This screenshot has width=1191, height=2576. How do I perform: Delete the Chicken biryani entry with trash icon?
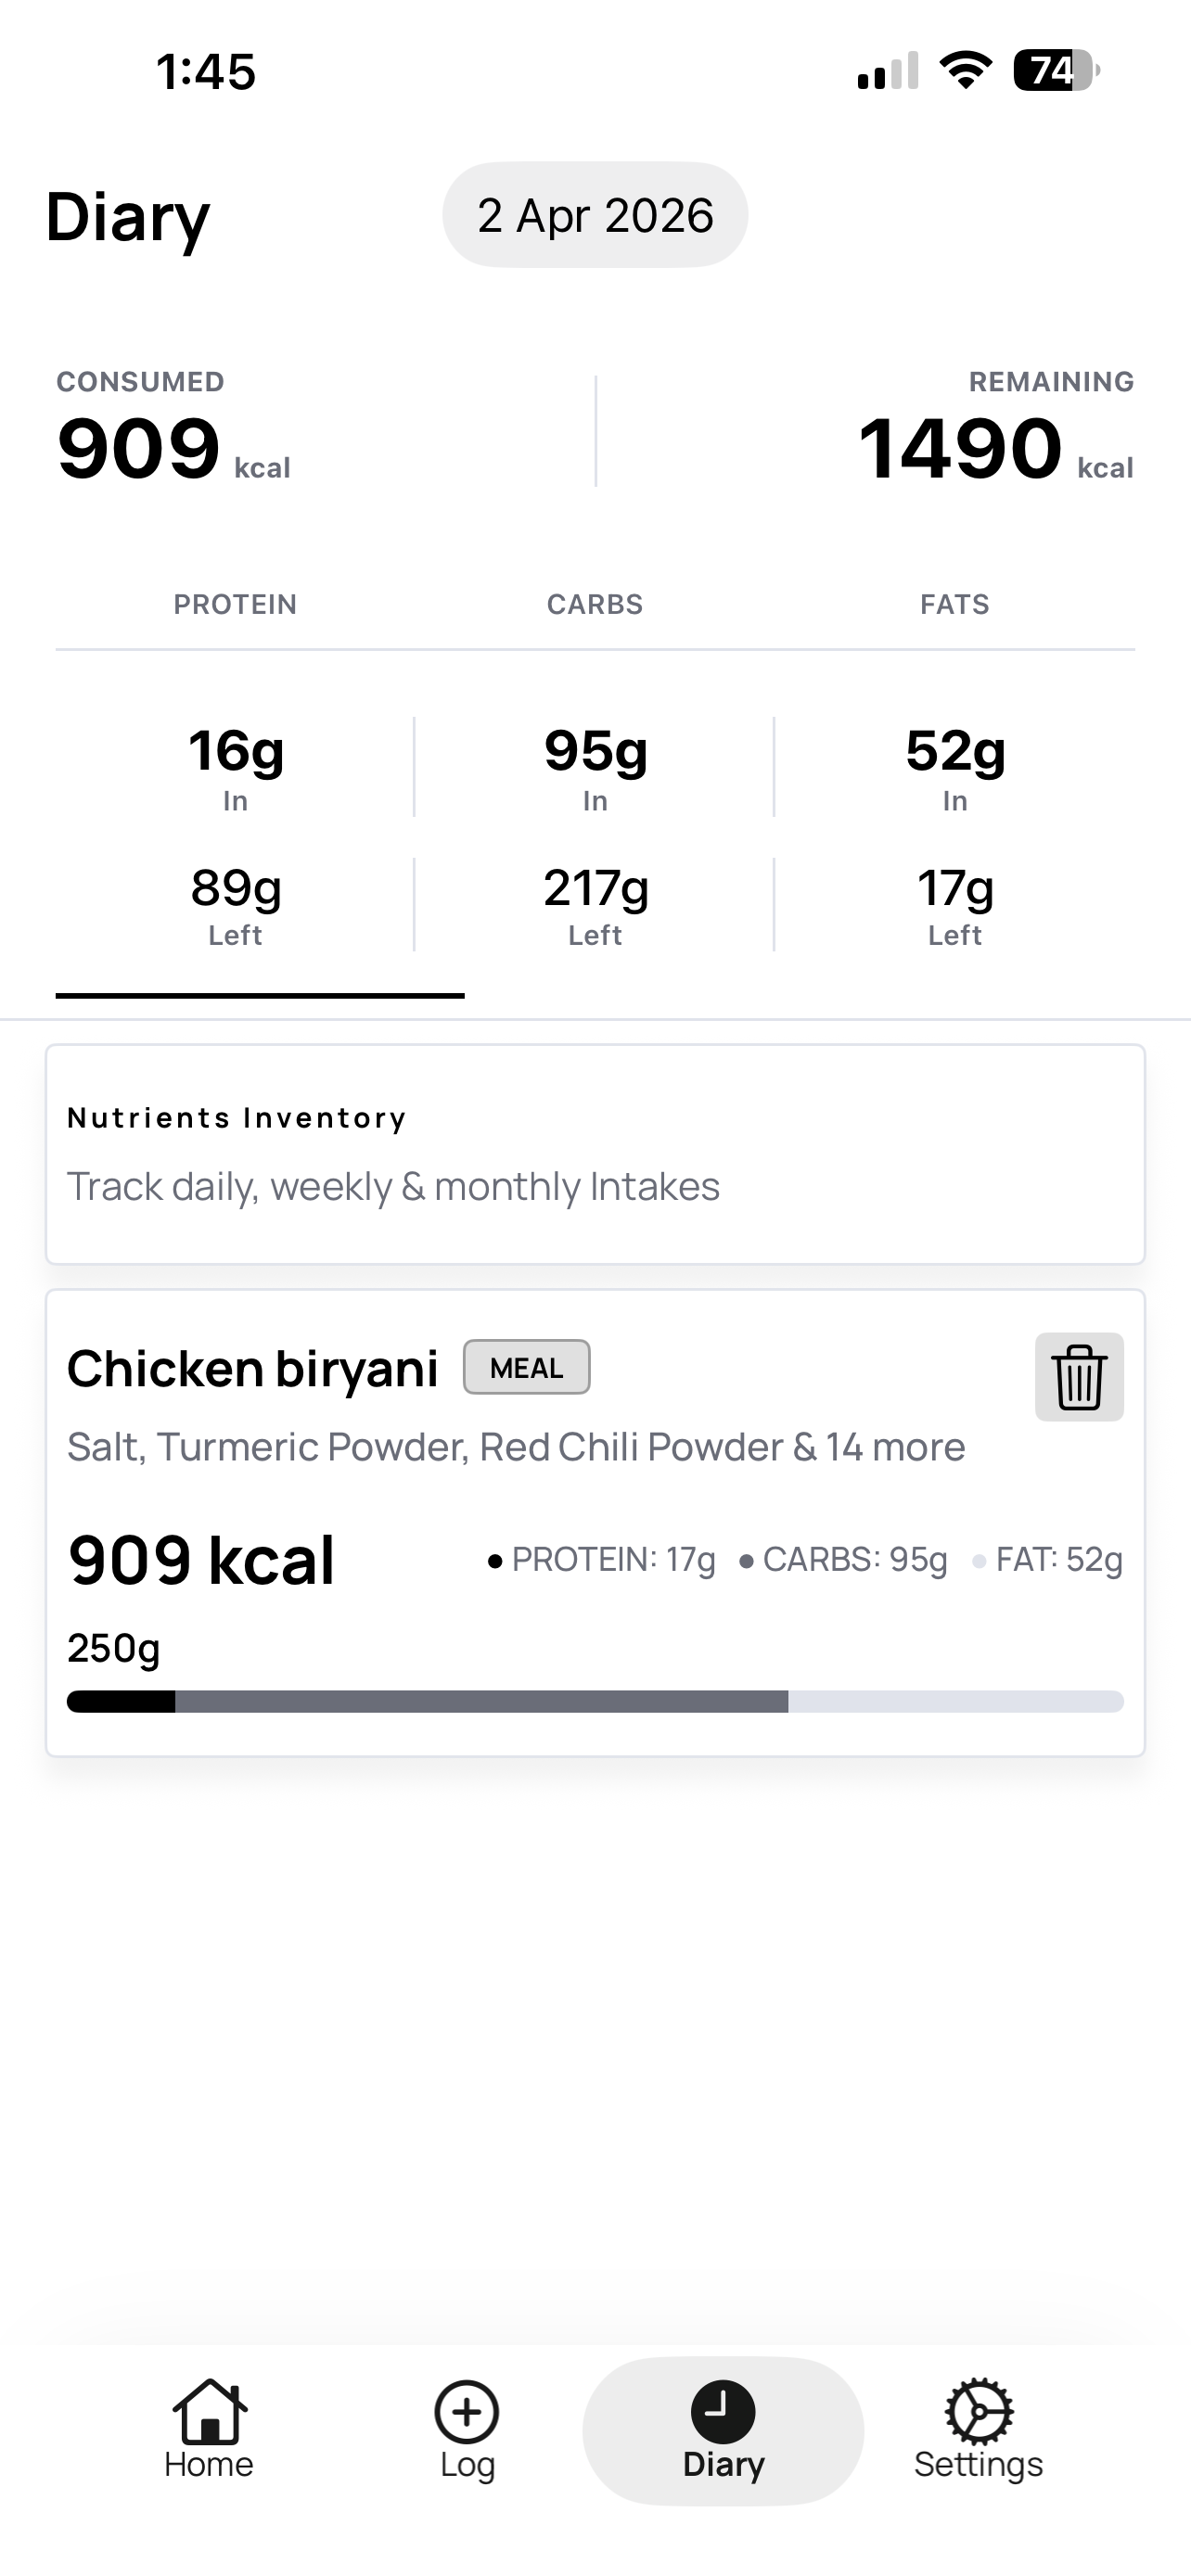click(x=1079, y=1377)
